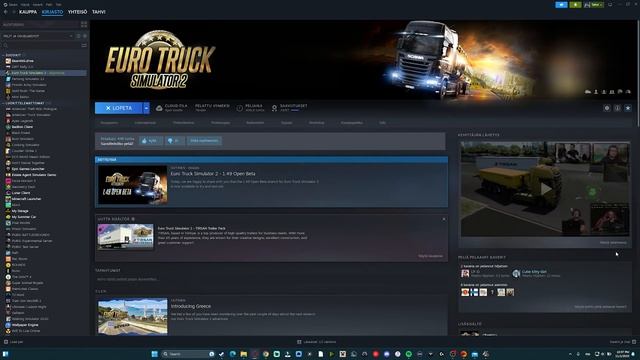This screenshot has height=360, width=640.
Task: Open the Introducing Greece article title
Action: click(191, 306)
